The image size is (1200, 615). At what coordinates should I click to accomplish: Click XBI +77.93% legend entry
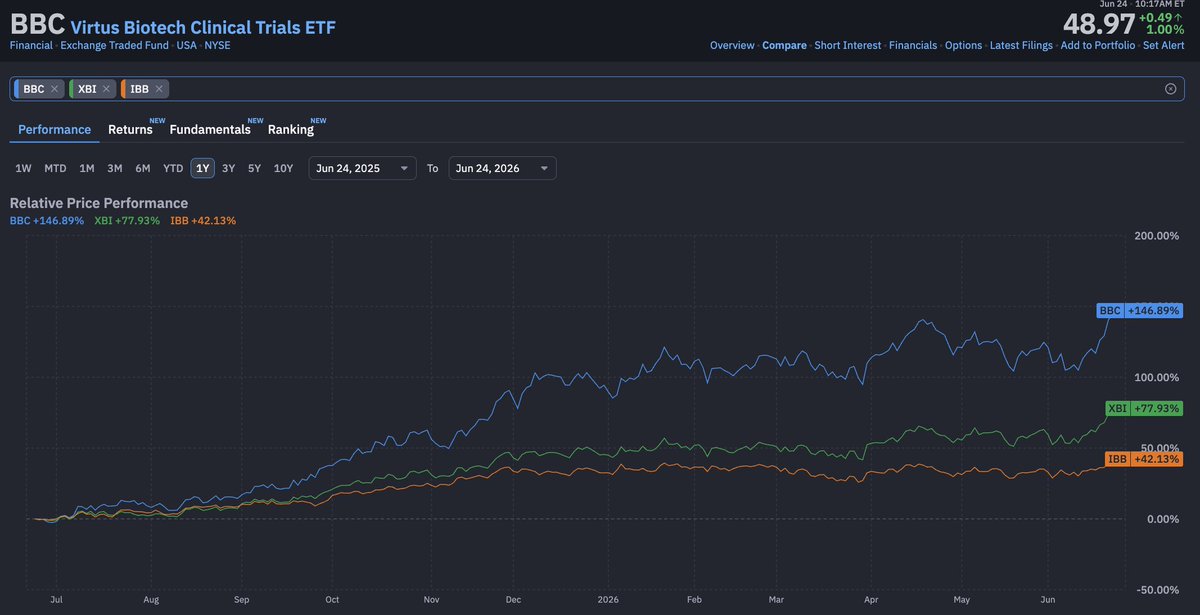(x=127, y=220)
